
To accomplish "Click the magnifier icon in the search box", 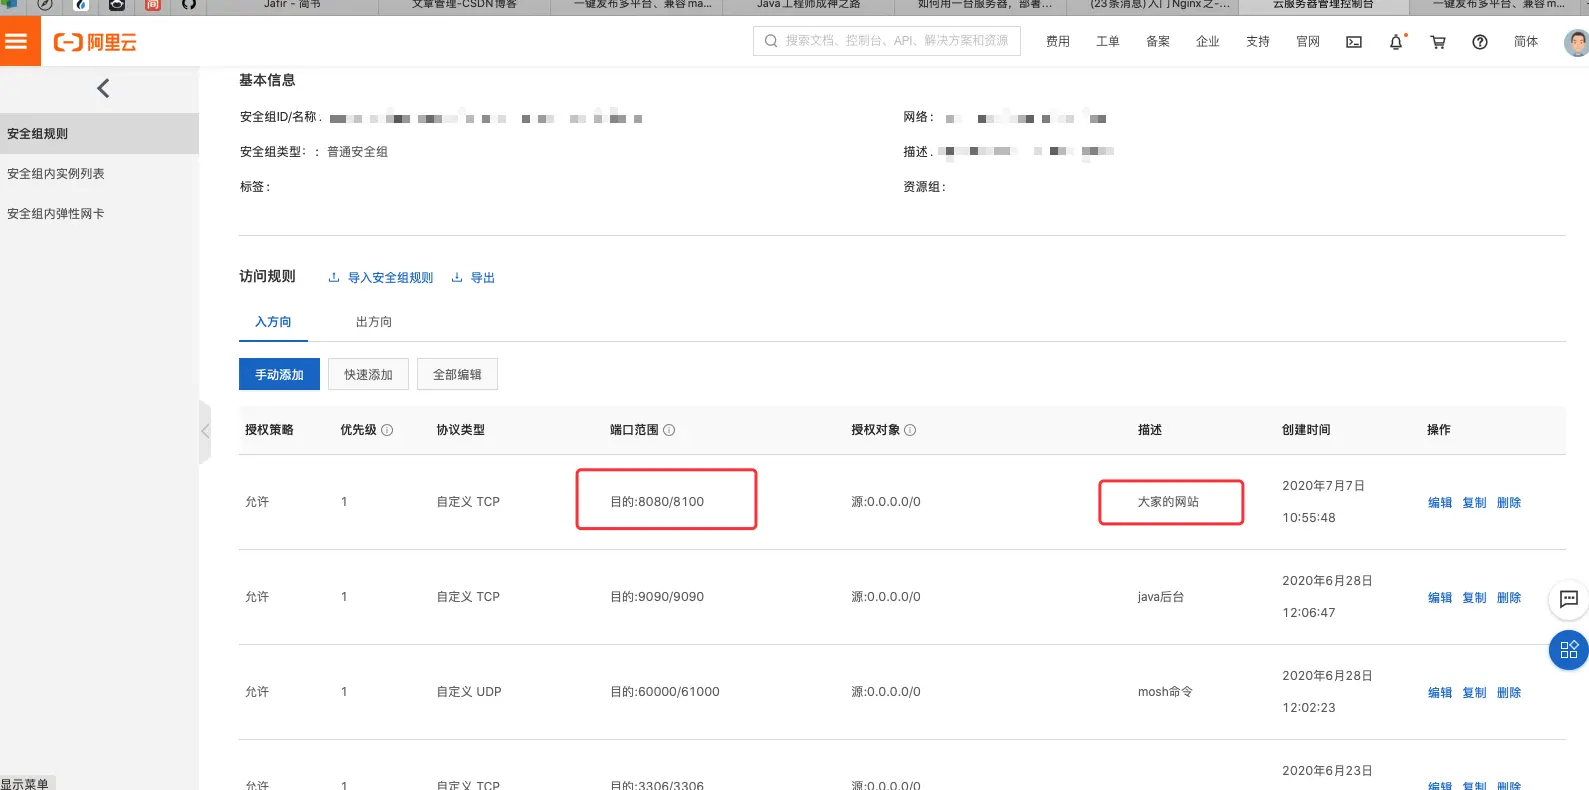I will tap(771, 41).
